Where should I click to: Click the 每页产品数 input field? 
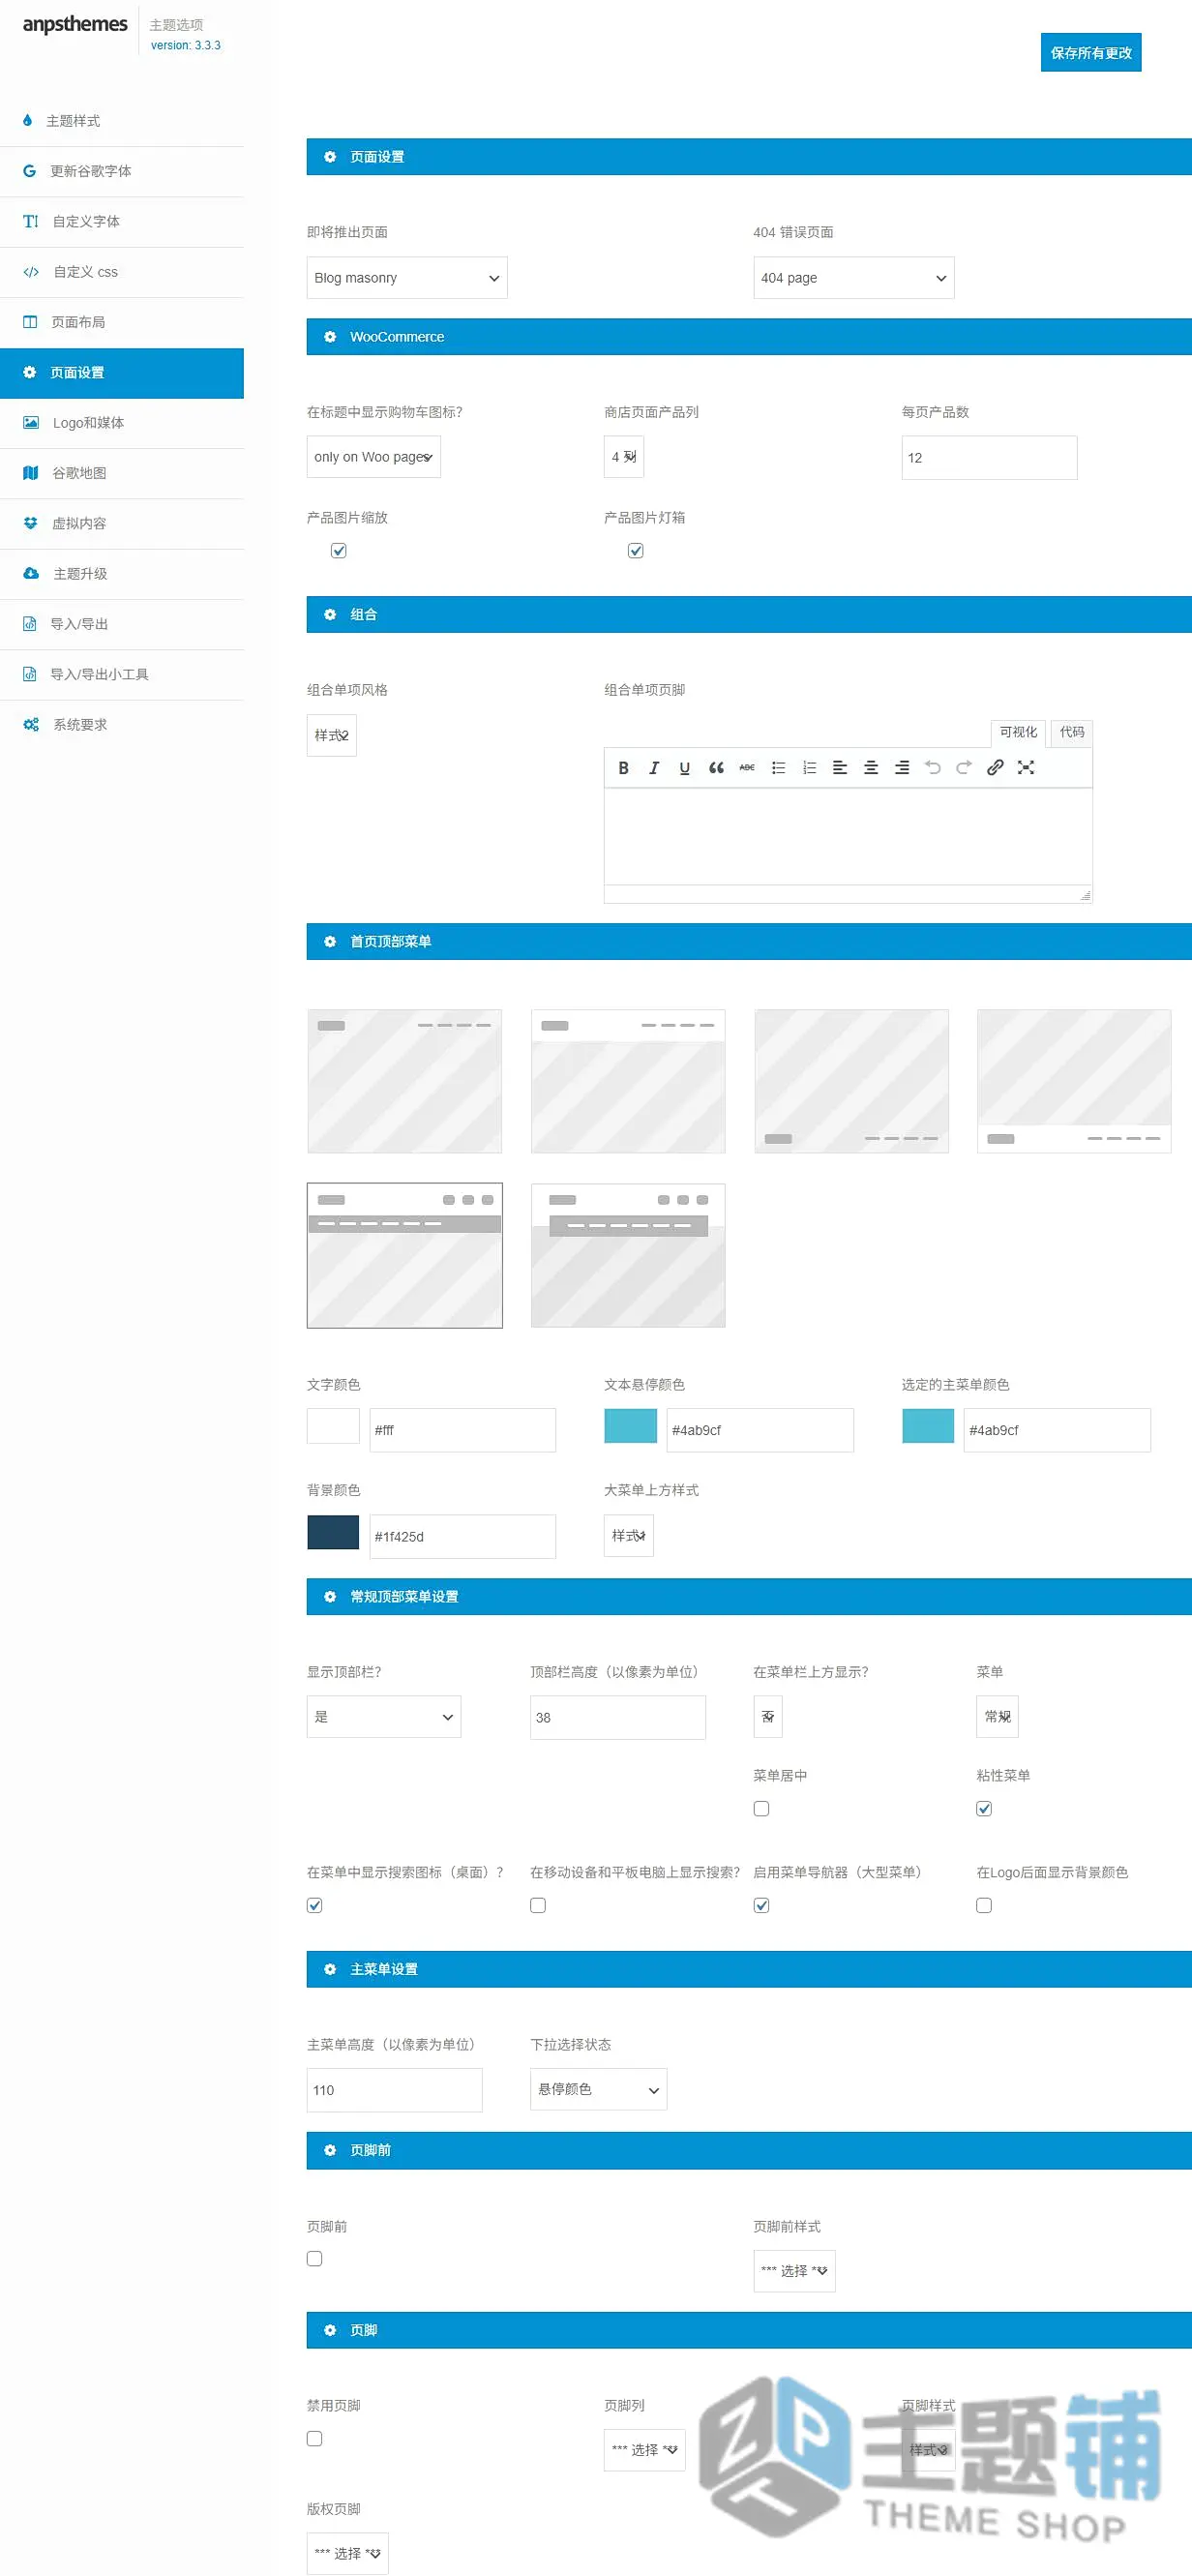click(x=990, y=458)
